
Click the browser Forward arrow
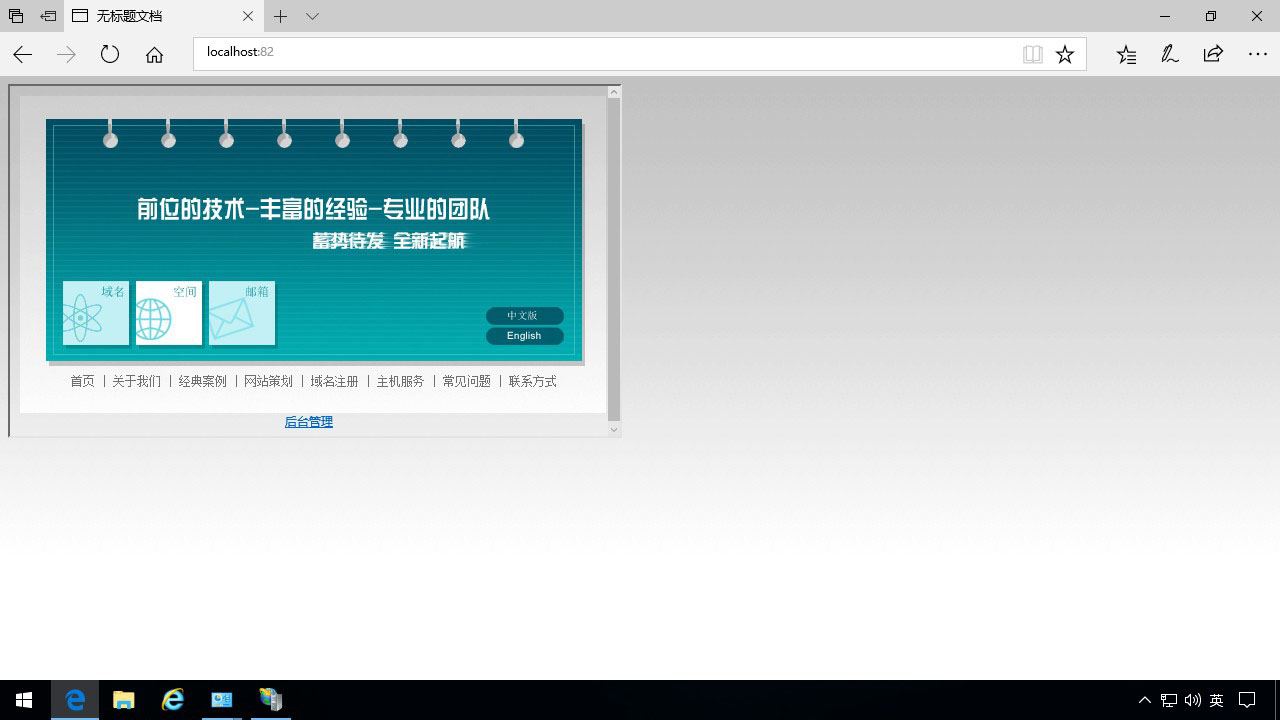[x=66, y=55]
